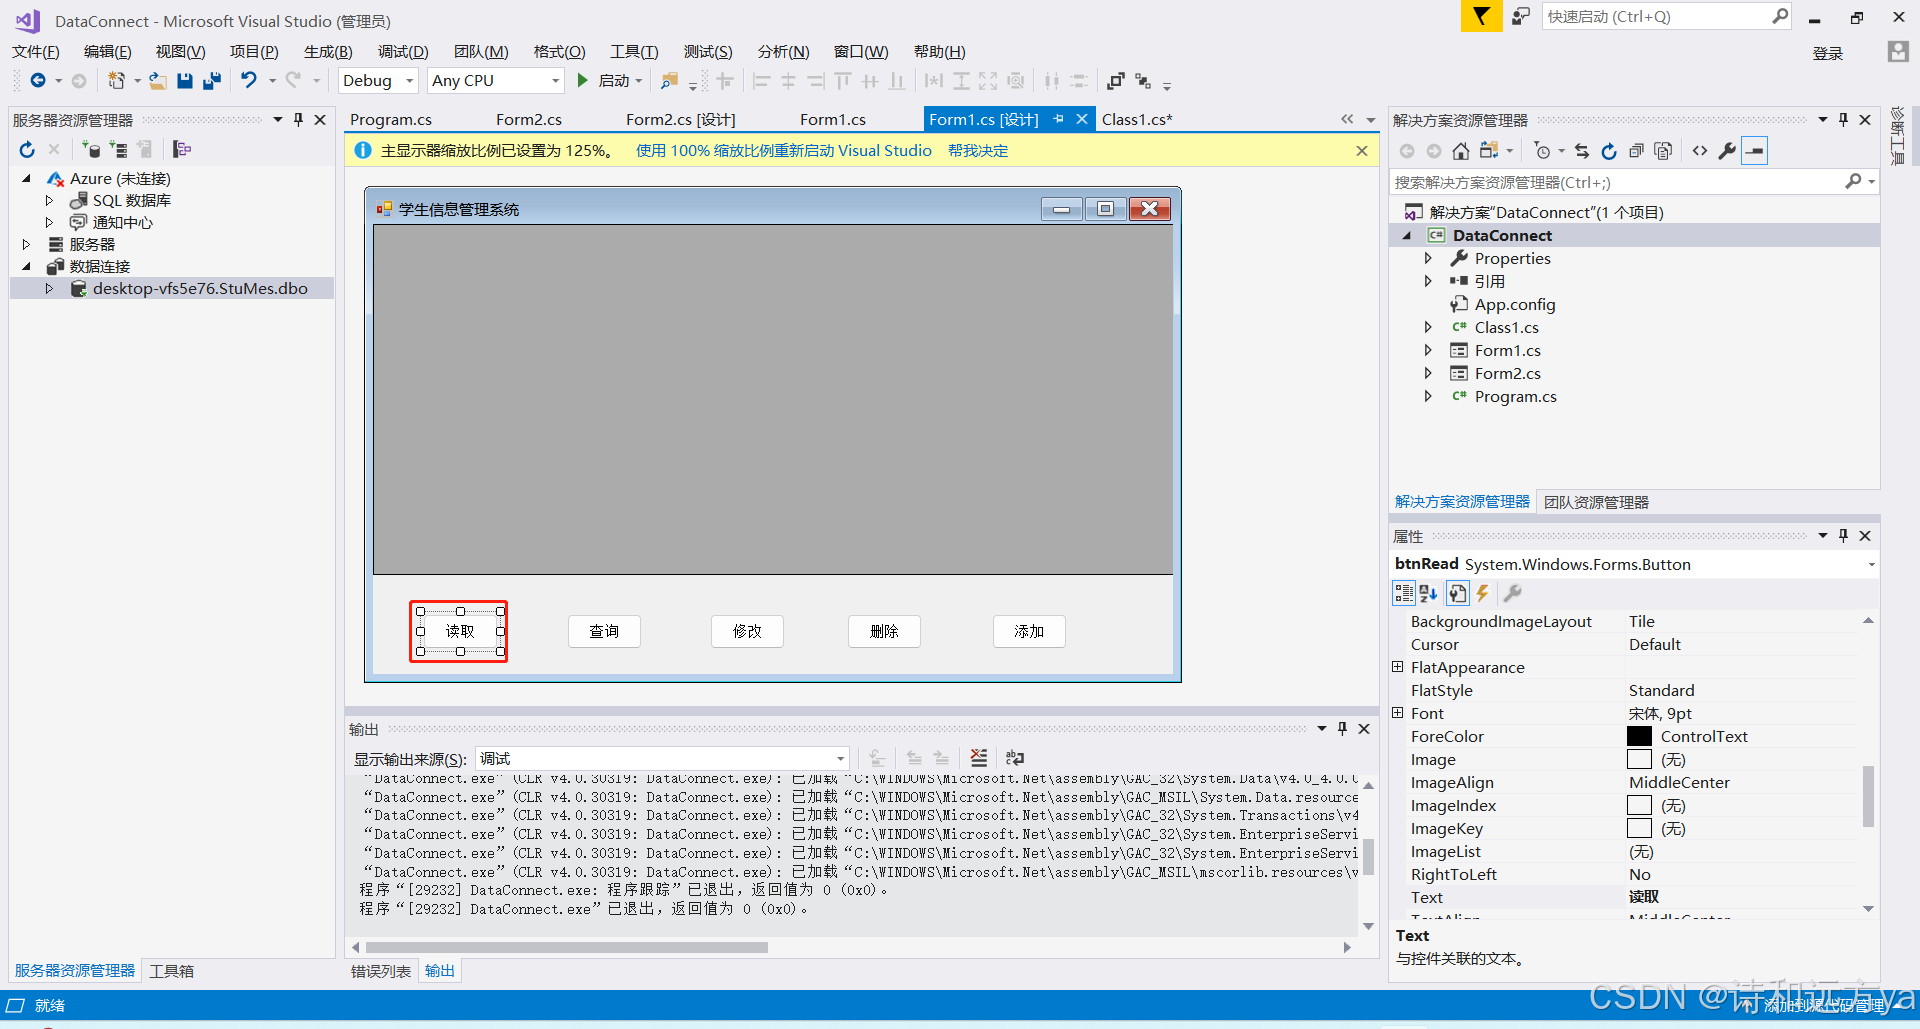Click the Save All toolbar icon
The image size is (1920, 1029).
coord(211,81)
